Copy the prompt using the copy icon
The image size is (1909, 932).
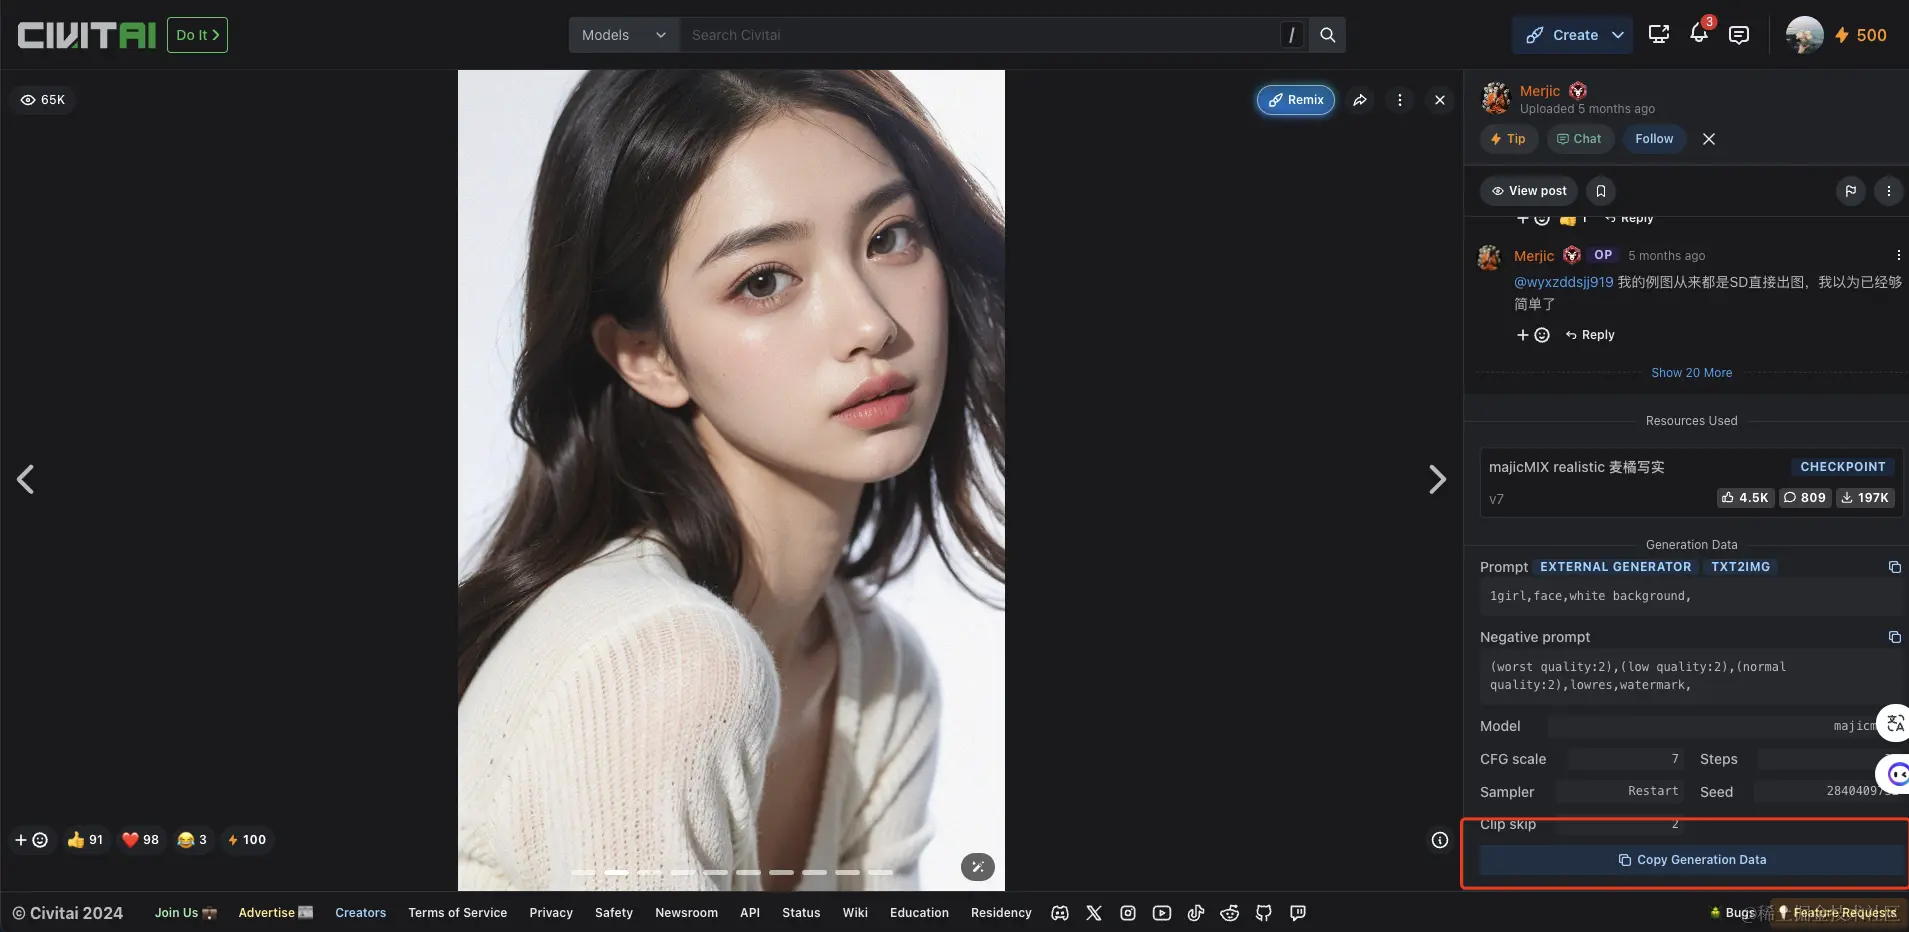point(1893,567)
